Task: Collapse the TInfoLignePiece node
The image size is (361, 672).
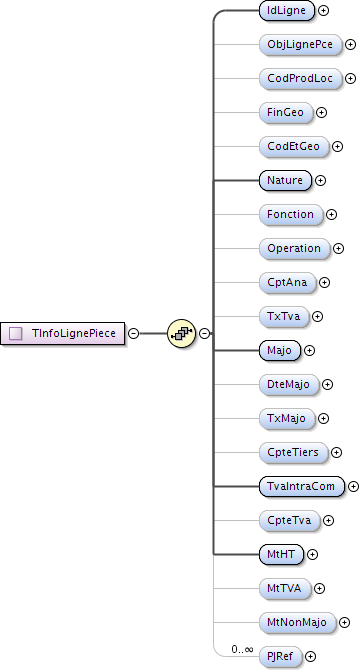Action: (134, 333)
